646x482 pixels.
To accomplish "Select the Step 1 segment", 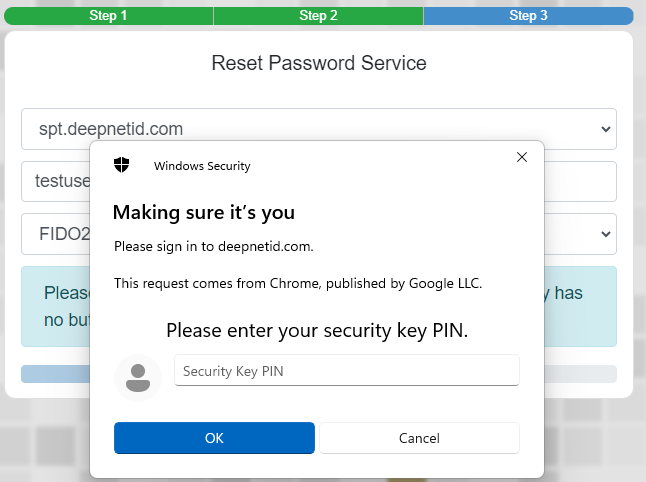I will [x=108, y=16].
